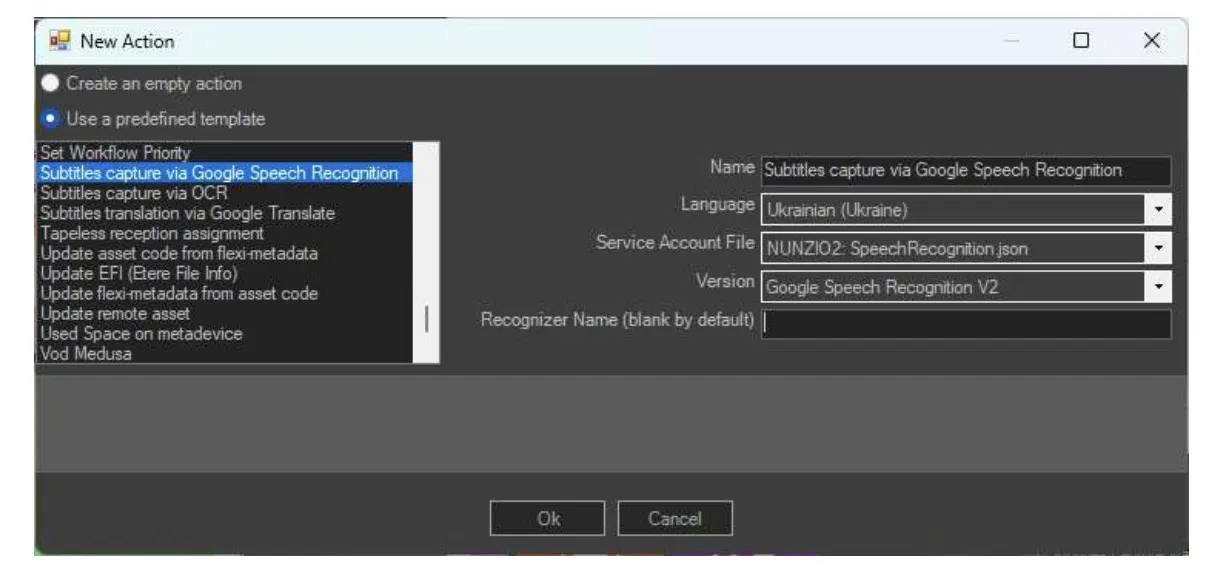Select 'Create an empty action' radio button

(50, 84)
